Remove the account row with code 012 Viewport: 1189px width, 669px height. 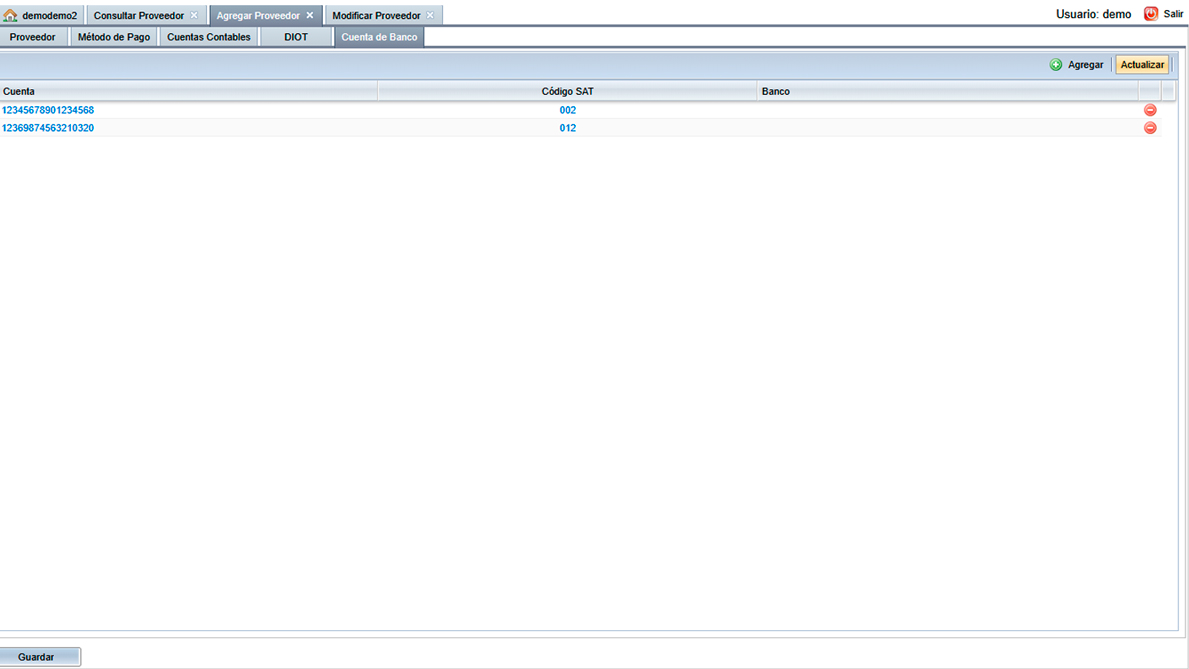pos(1150,128)
